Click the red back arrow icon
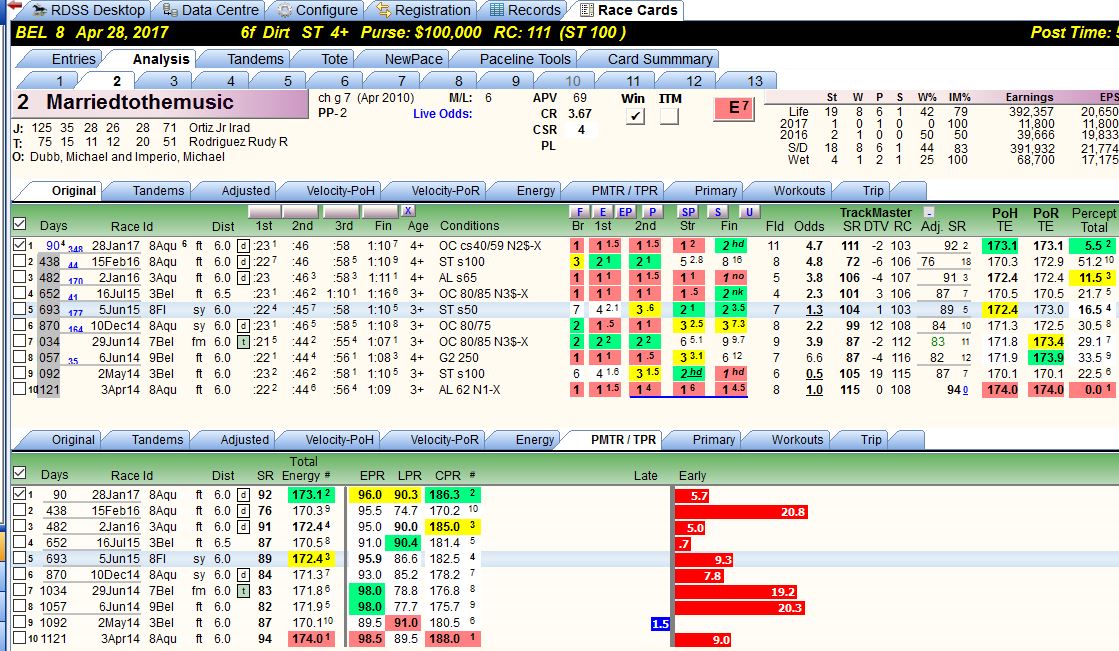Viewport: 1119px width, 651px height. [14, 6]
